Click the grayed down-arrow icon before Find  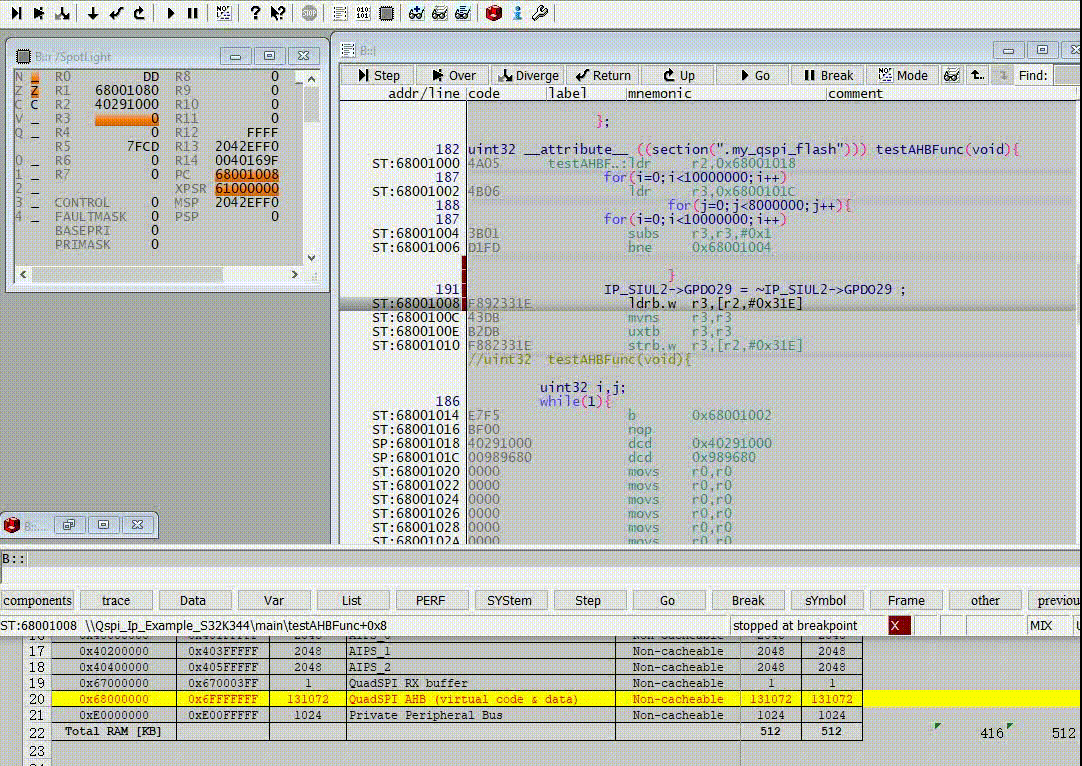1003,75
